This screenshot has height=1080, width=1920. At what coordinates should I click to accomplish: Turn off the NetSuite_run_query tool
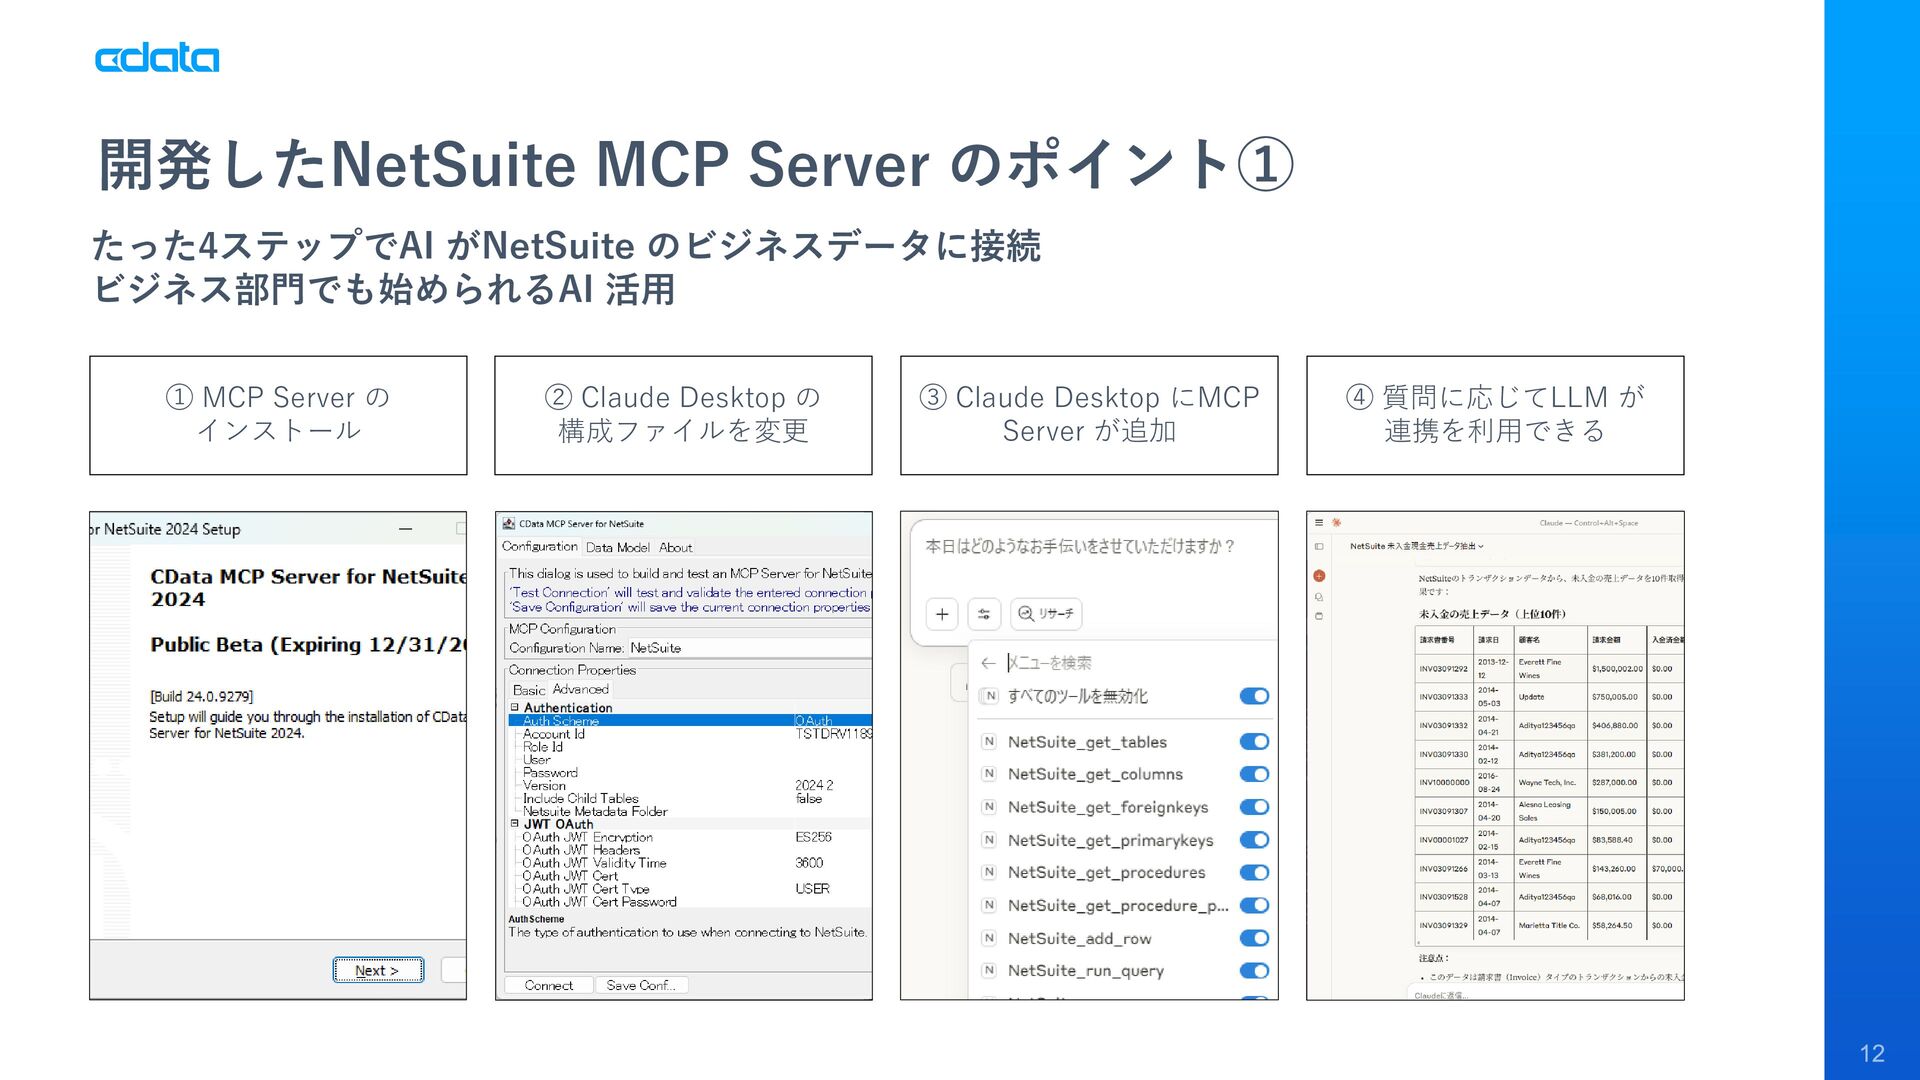point(1254,971)
